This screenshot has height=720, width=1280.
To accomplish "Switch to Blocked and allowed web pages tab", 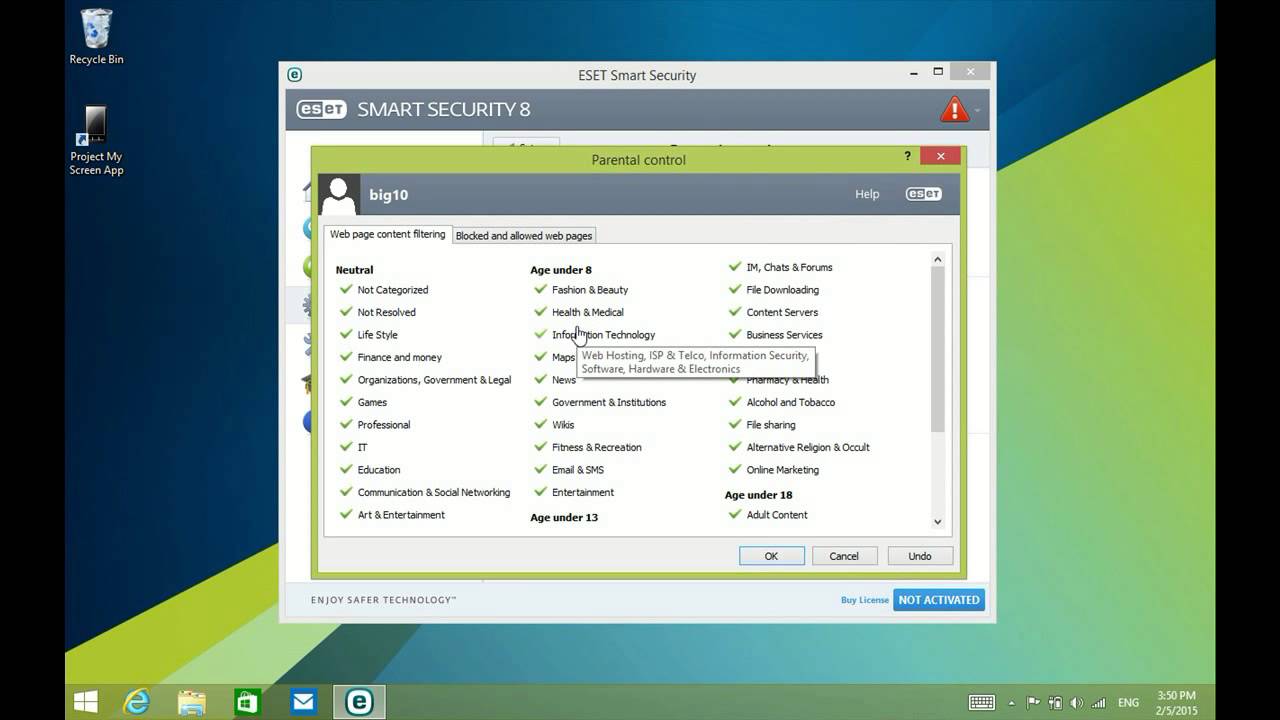I will 524,236.
